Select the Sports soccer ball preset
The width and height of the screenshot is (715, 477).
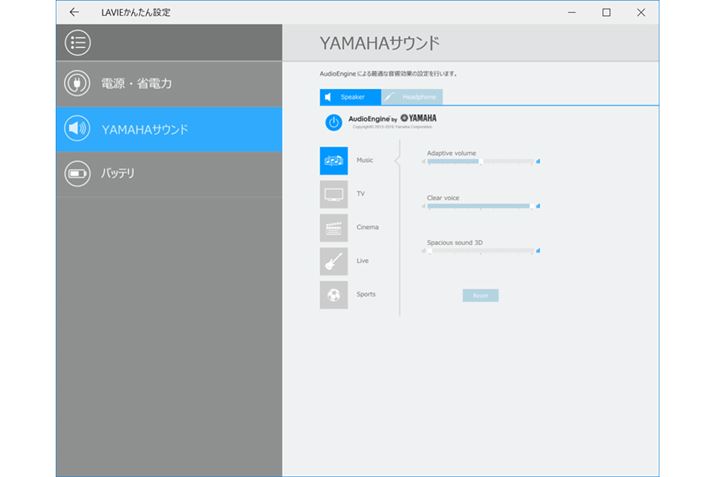[333, 295]
